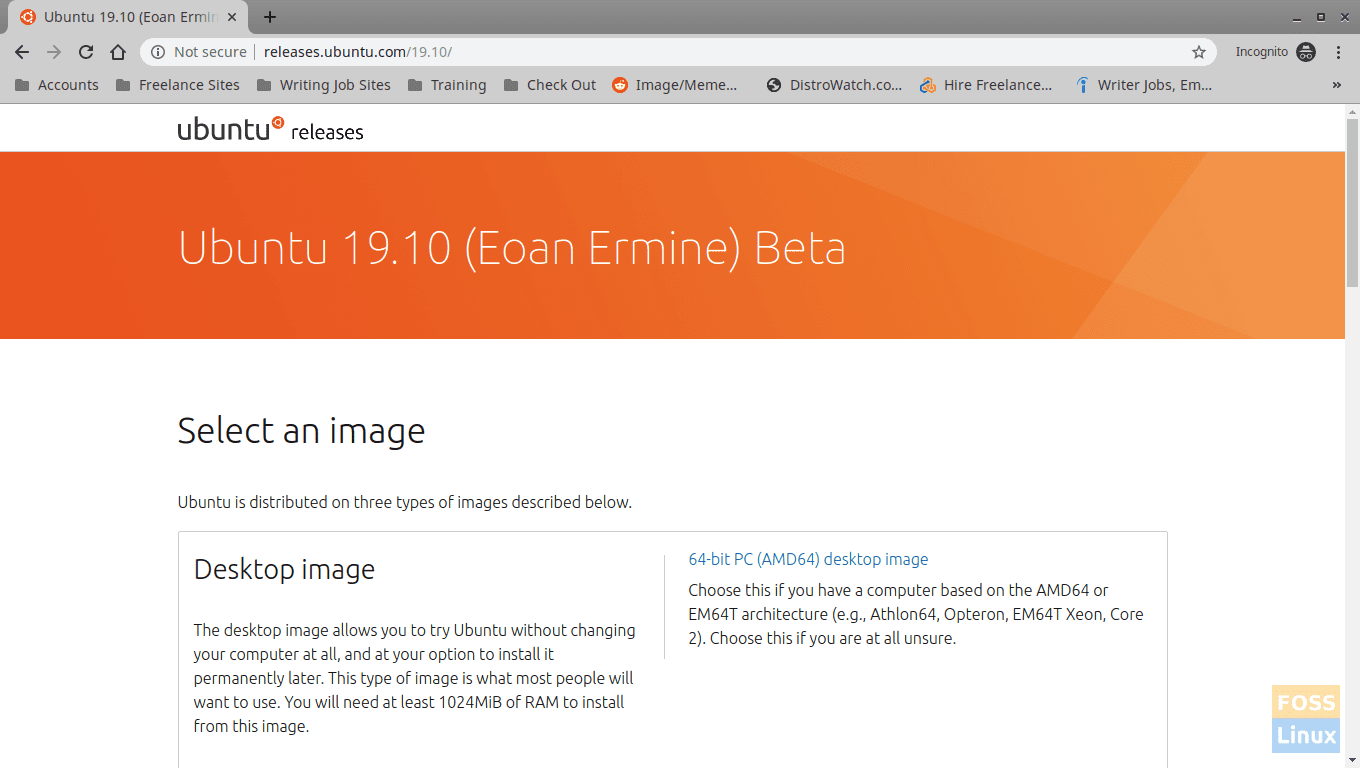Screen dimensions: 1360x768
Task: Open the Check Out bookmark folder
Action: click(x=550, y=85)
